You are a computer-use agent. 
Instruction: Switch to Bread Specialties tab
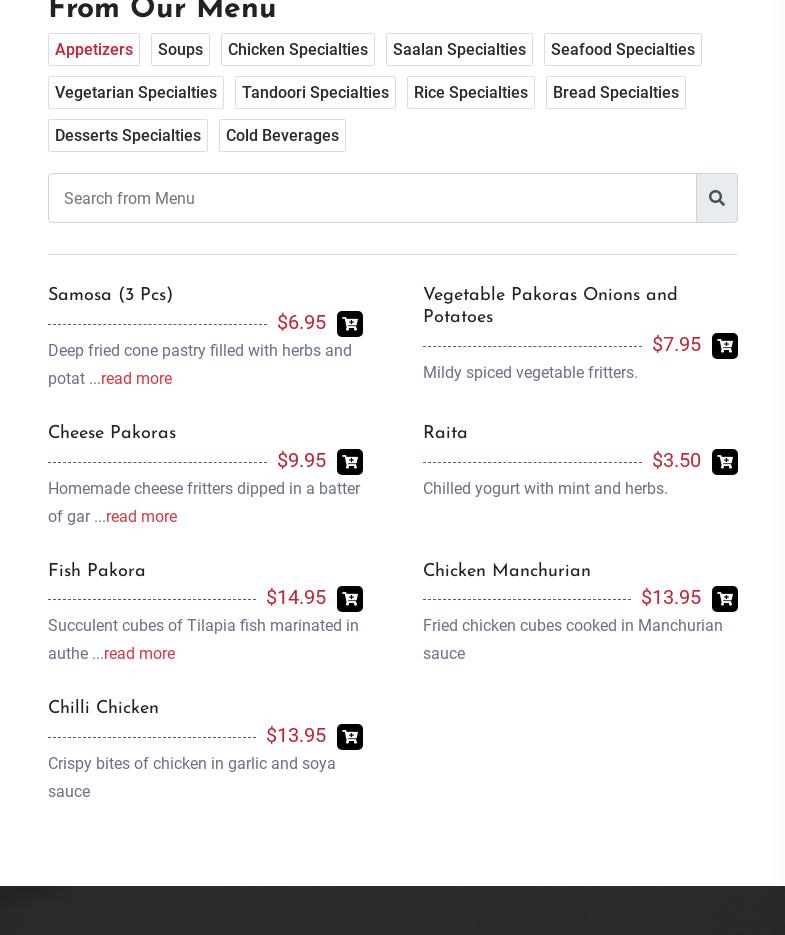point(615,93)
